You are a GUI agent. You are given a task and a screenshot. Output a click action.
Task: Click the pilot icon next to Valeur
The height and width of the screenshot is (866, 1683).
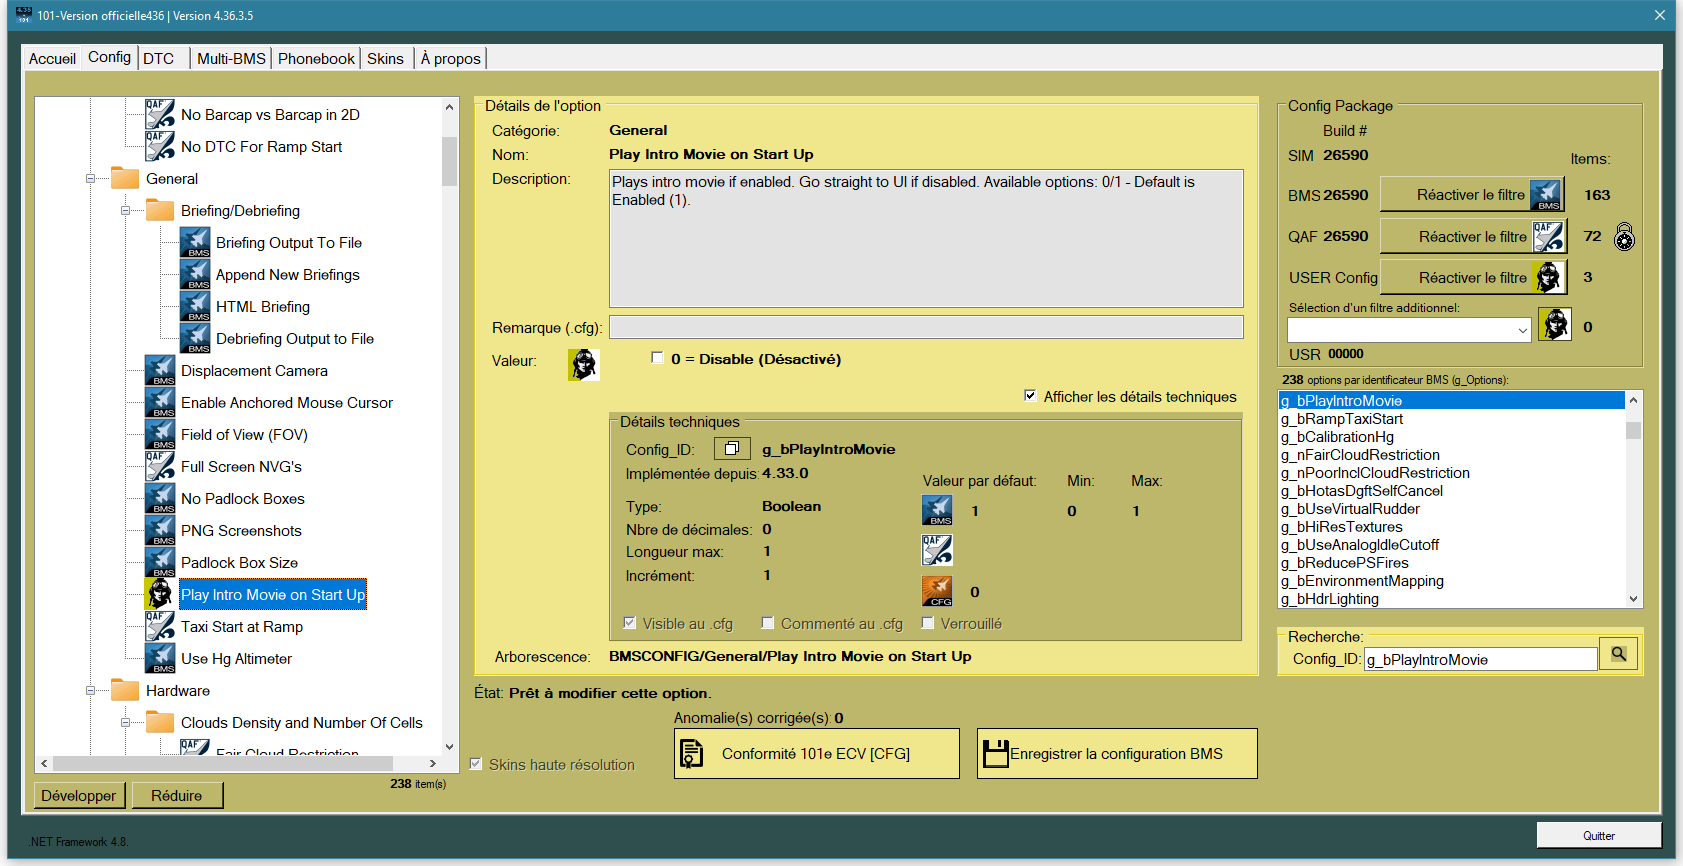(x=584, y=365)
